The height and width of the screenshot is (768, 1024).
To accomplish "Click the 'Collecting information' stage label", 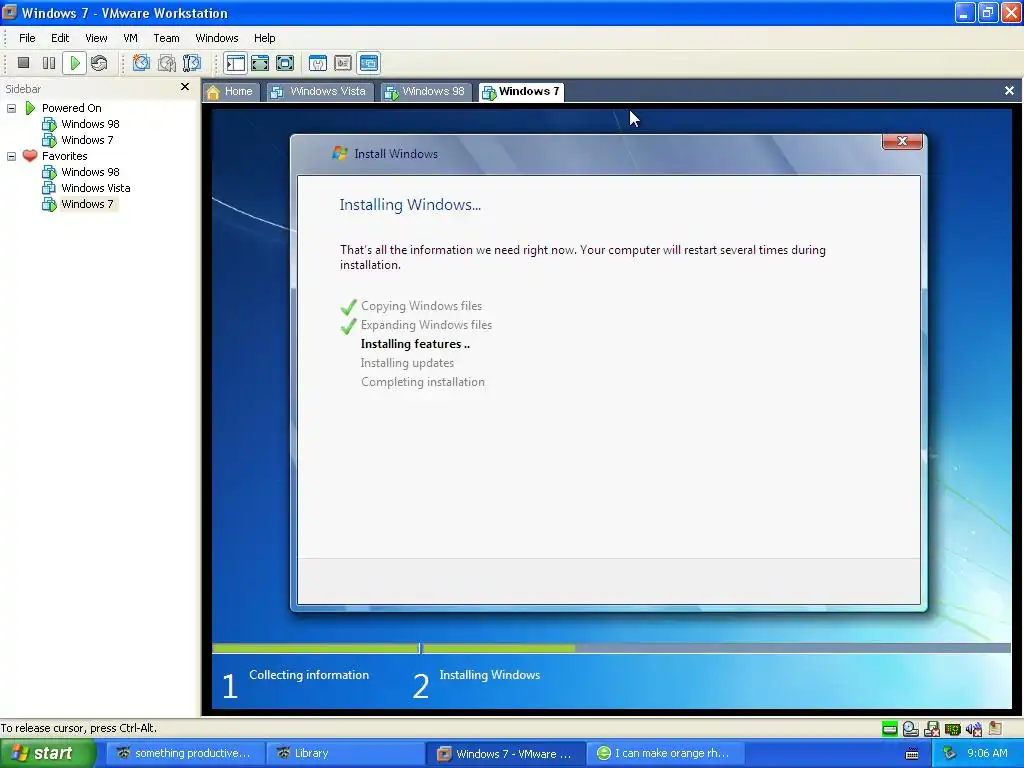I will tap(309, 675).
